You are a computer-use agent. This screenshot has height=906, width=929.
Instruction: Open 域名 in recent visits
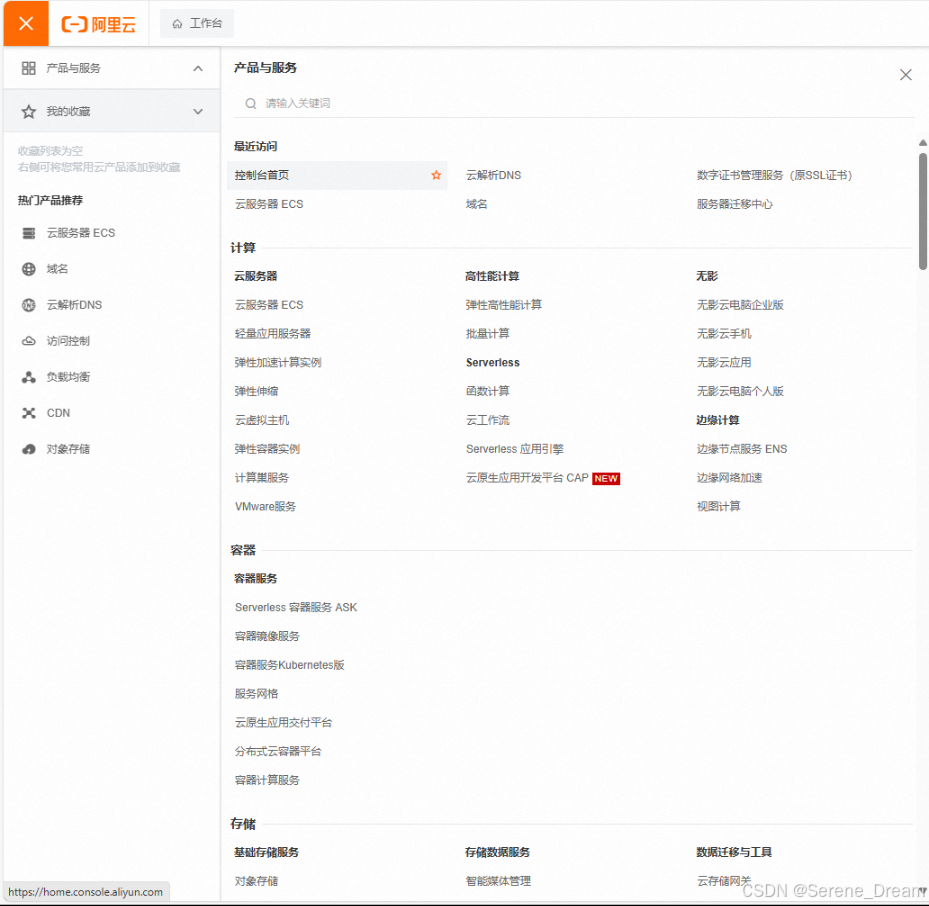pyautogui.click(x=476, y=204)
